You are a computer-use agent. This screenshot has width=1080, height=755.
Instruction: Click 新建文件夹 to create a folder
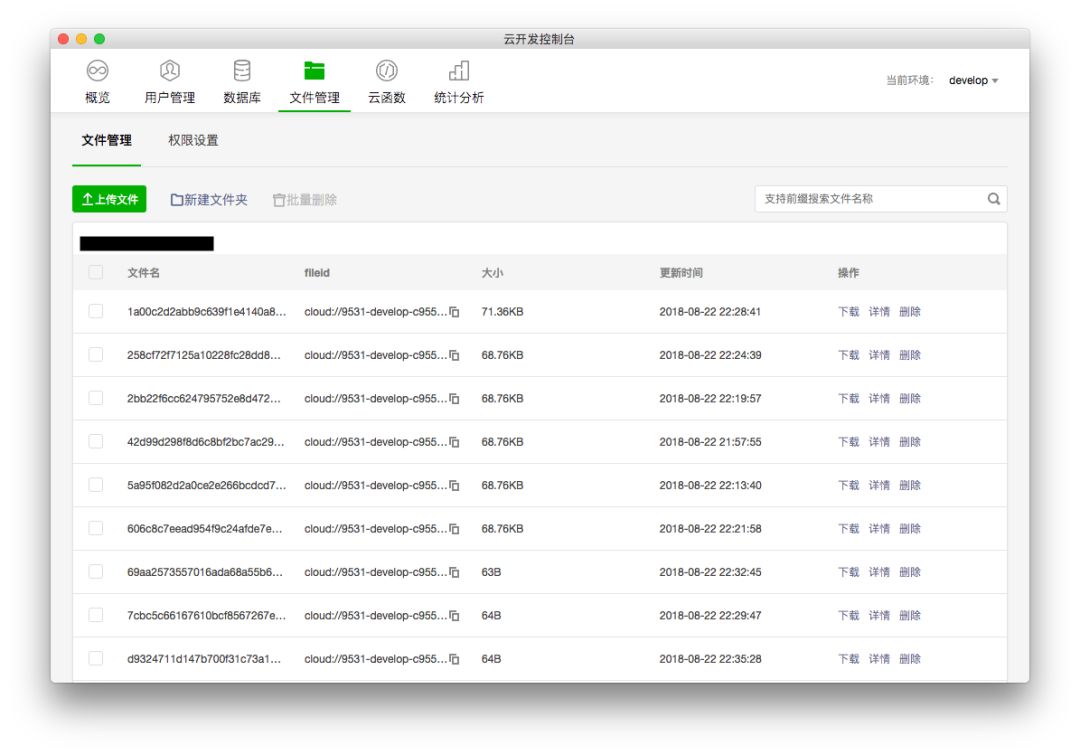(209, 200)
